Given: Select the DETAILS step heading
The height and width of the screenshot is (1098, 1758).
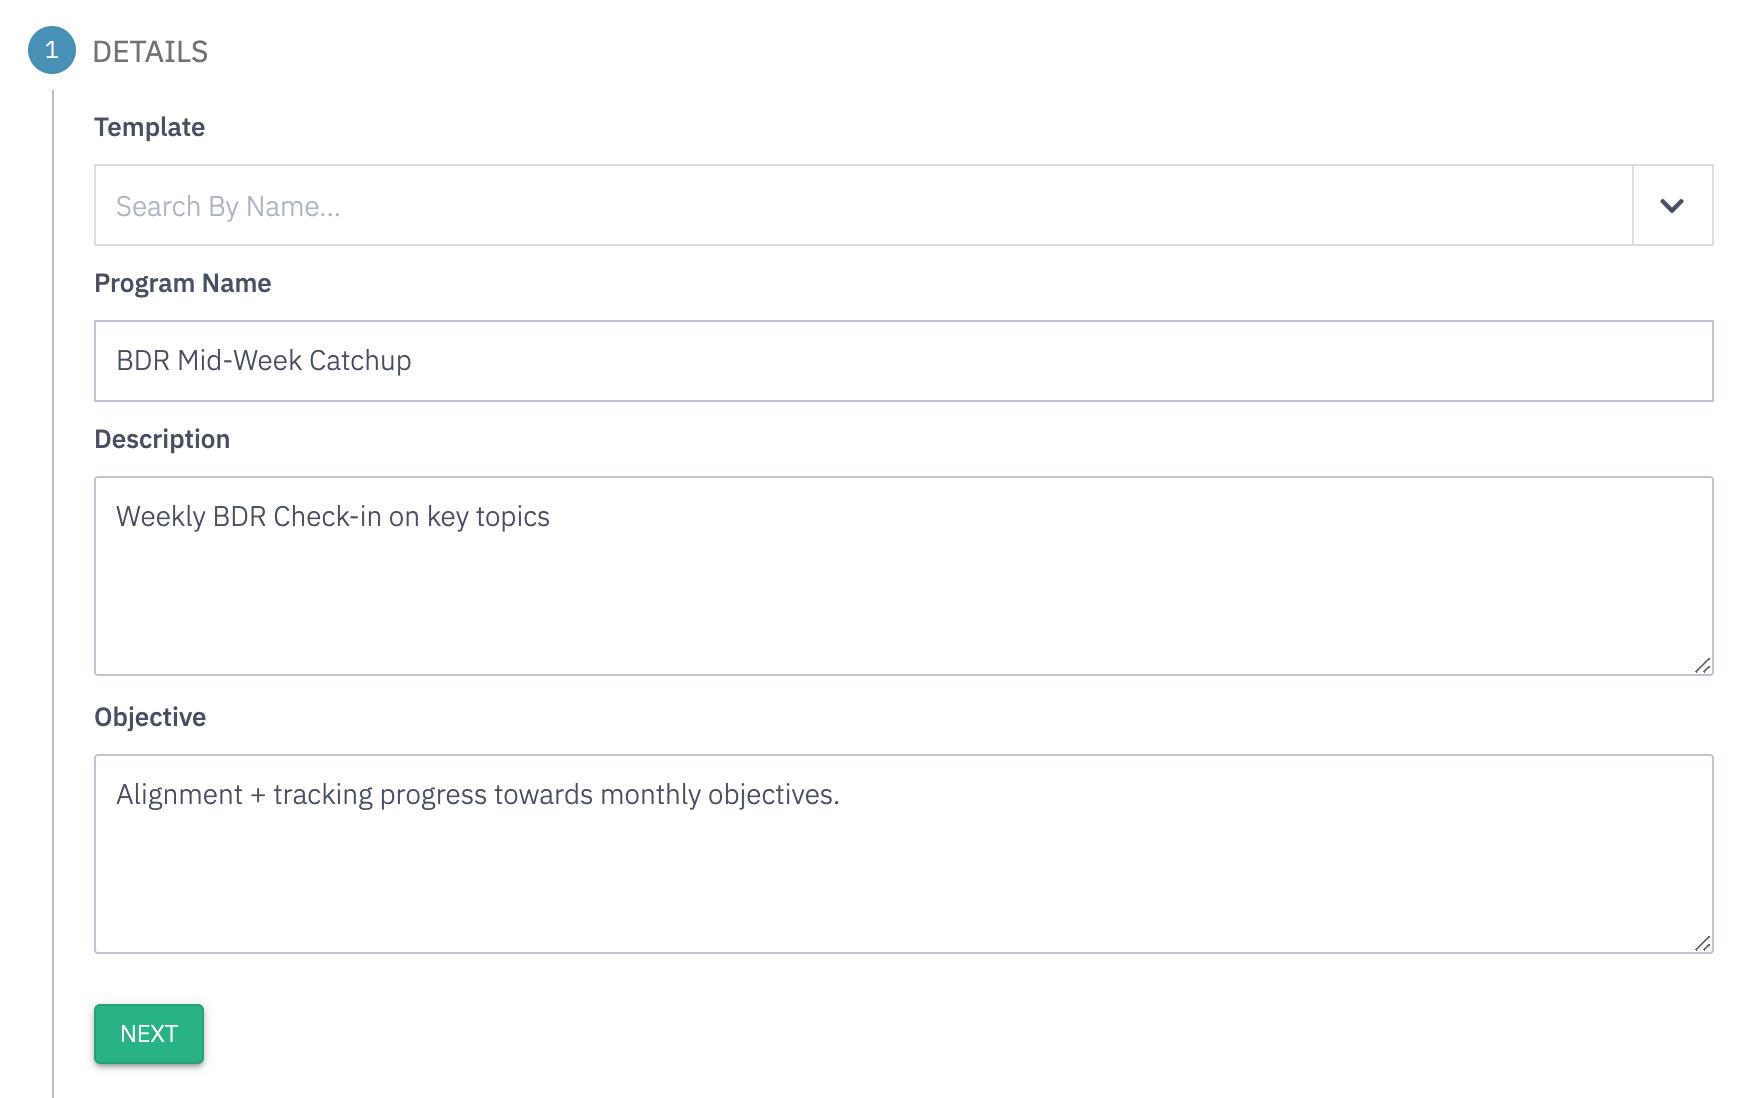Looking at the screenshot, I should (150, 52).
